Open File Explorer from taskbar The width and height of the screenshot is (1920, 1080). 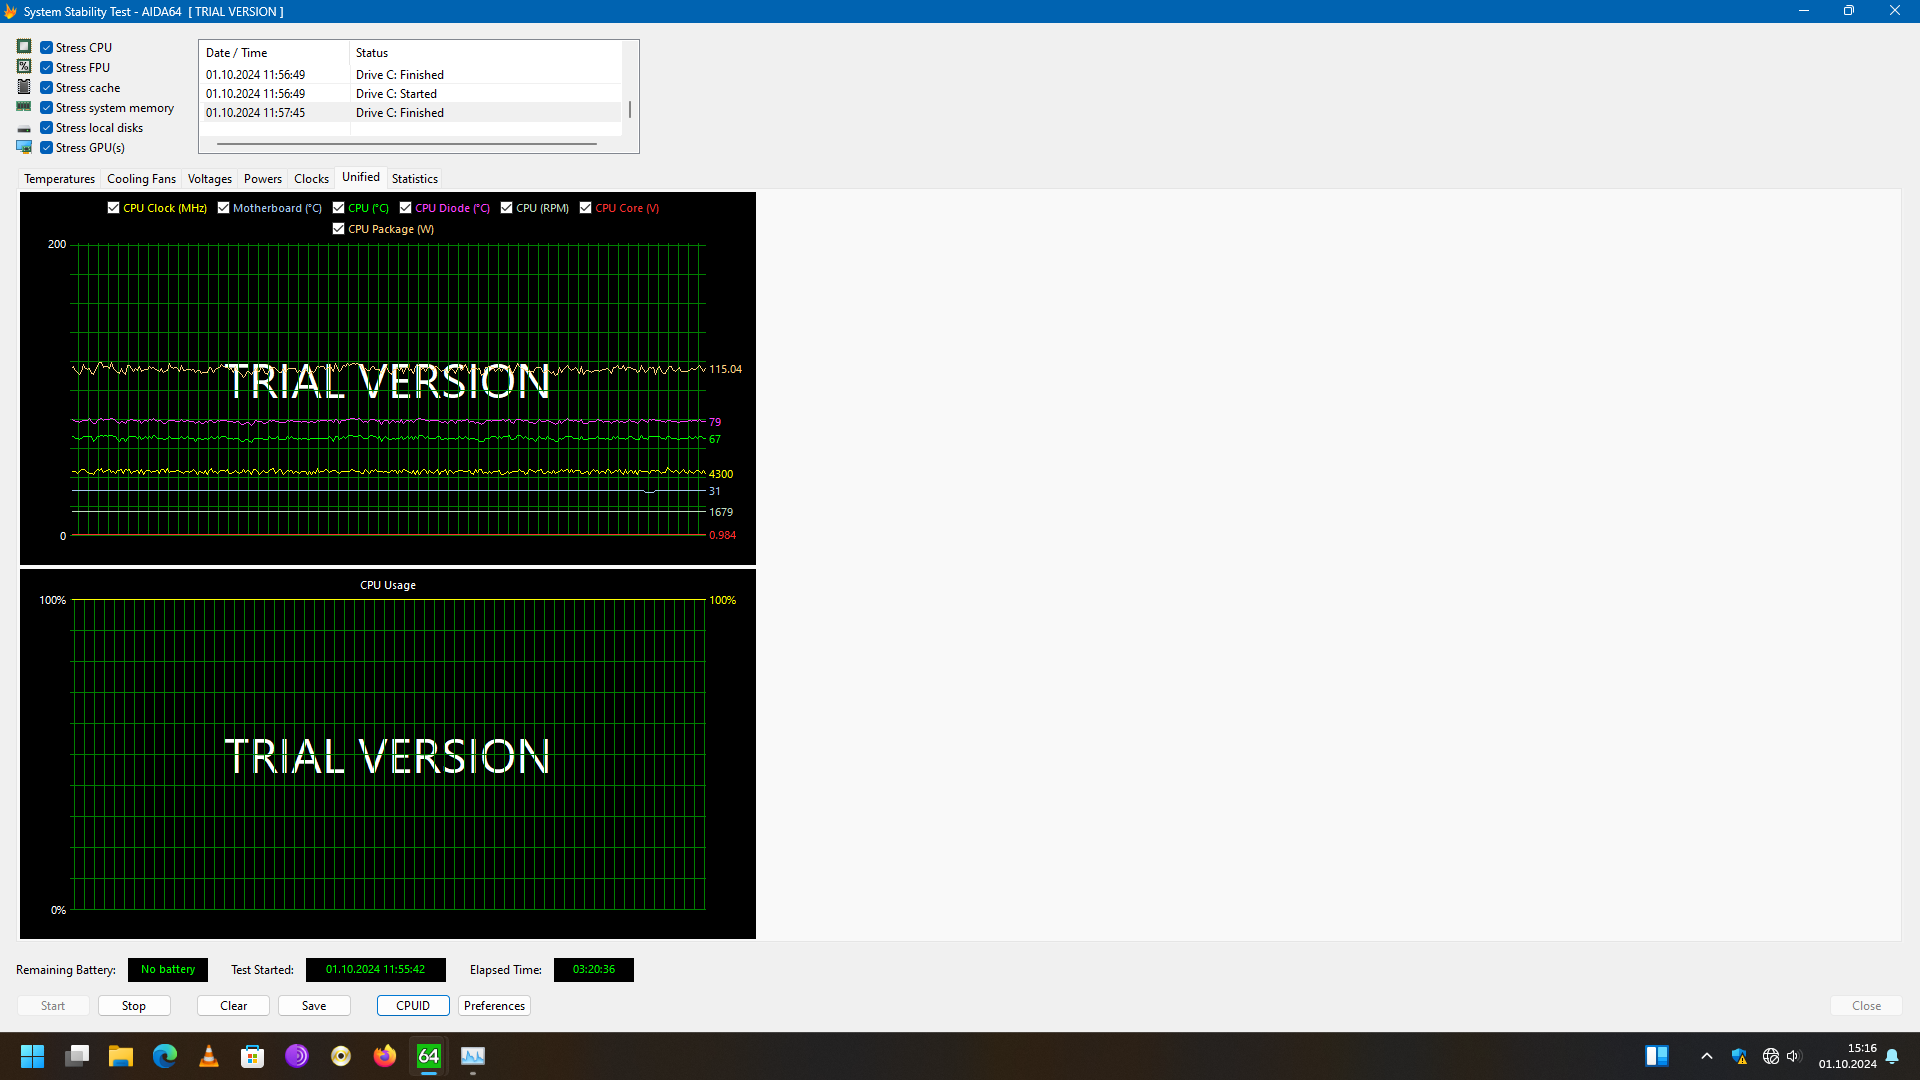click(x=121, y=1056)
